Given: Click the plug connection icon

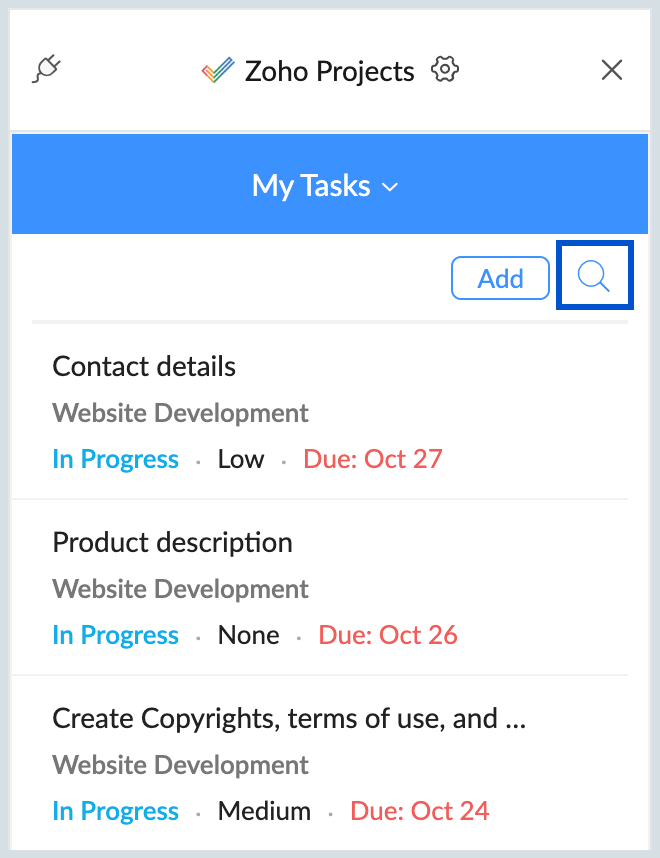Looking at the screenshot, I should pyautogui.click(x=47, y=70).
